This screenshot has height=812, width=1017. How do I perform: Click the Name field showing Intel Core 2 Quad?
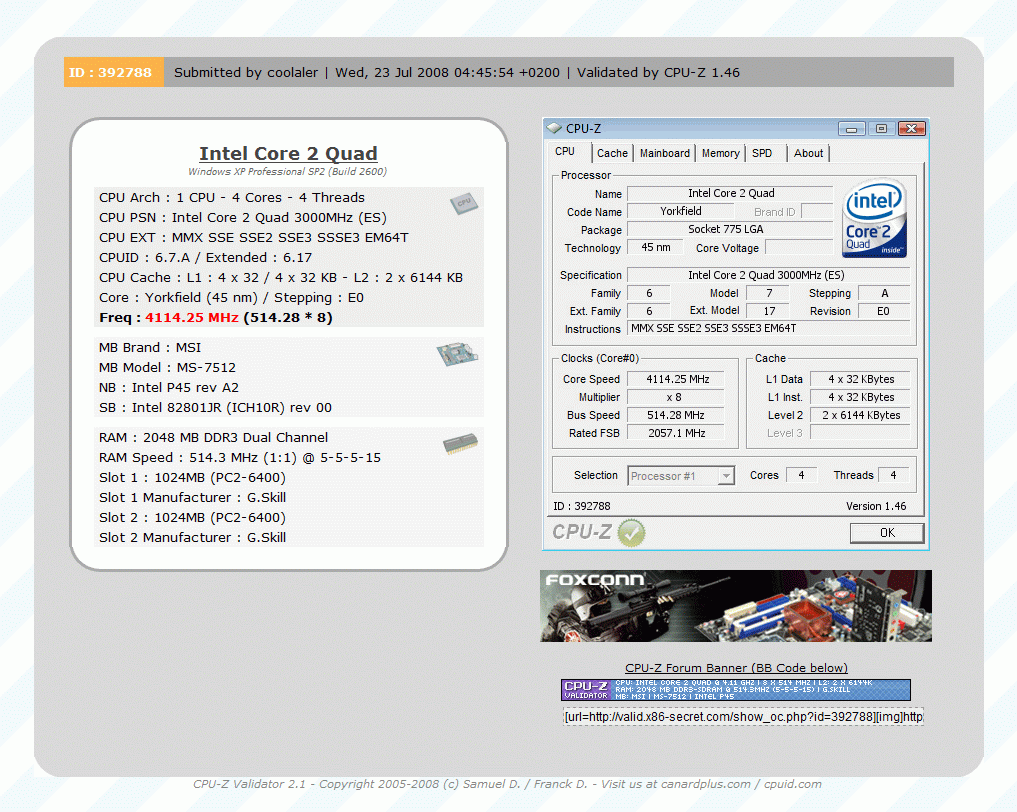730,193
